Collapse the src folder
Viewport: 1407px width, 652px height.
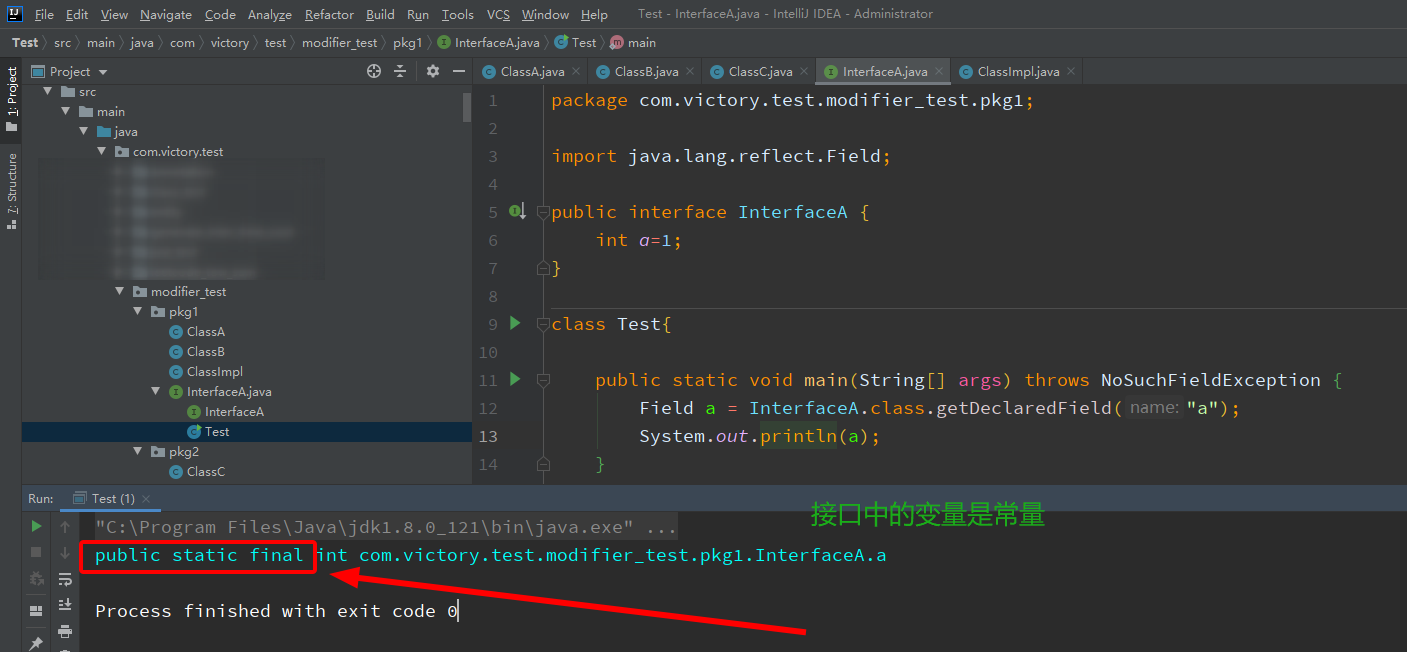47,91
